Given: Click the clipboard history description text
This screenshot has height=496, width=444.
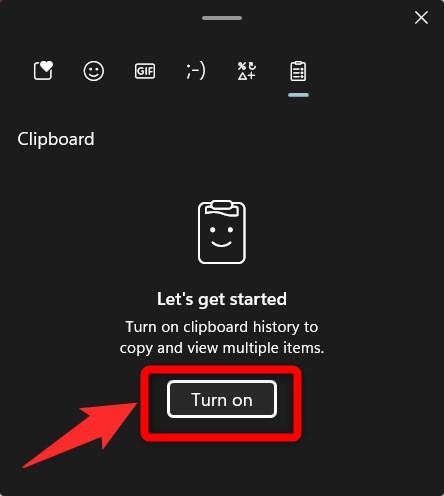Looking at the screenshot, I should click(x=222, y=337).
